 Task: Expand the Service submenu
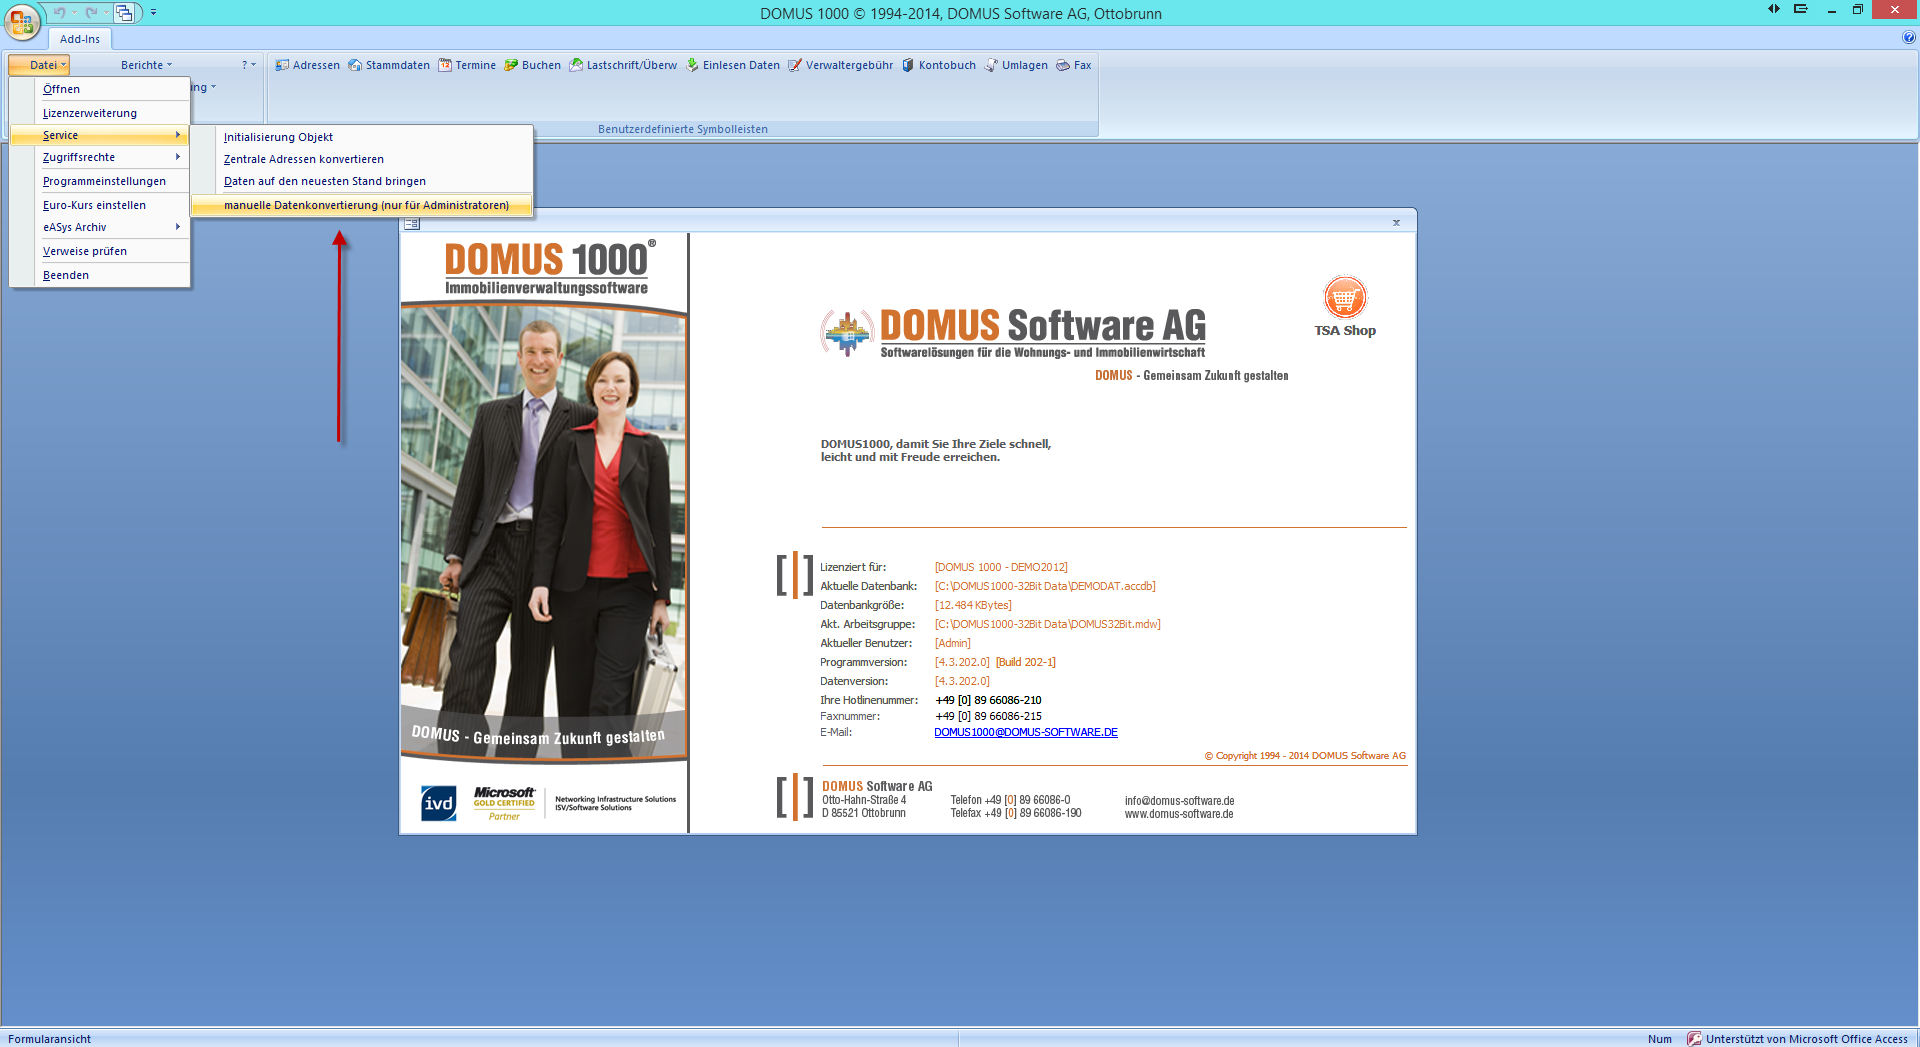(100, 135)
